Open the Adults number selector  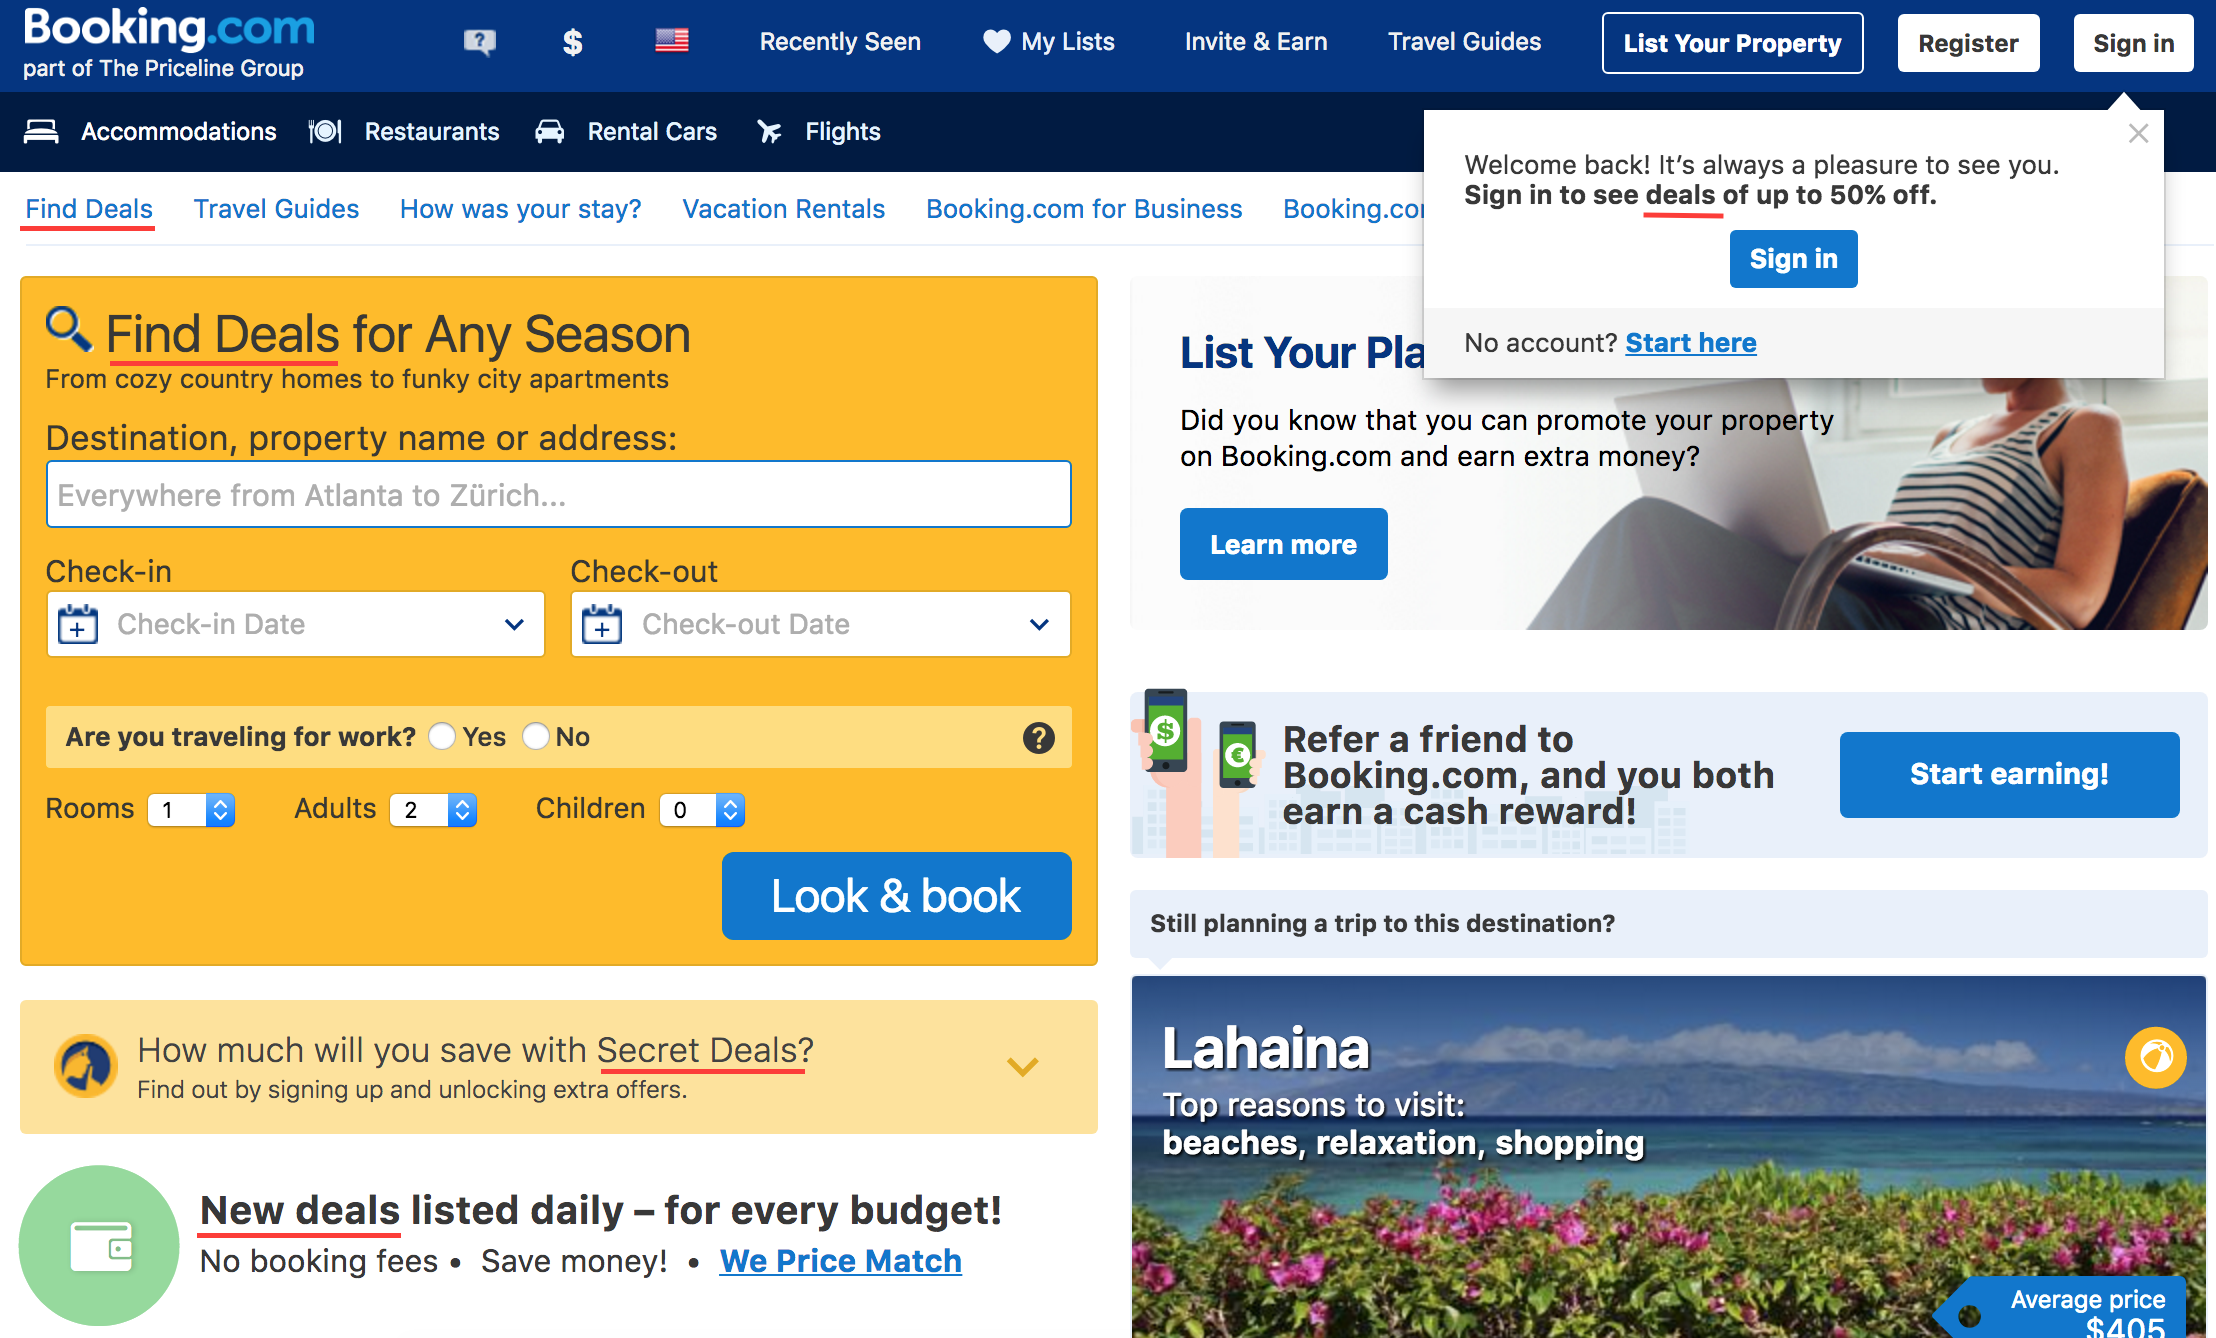(433, 809)
